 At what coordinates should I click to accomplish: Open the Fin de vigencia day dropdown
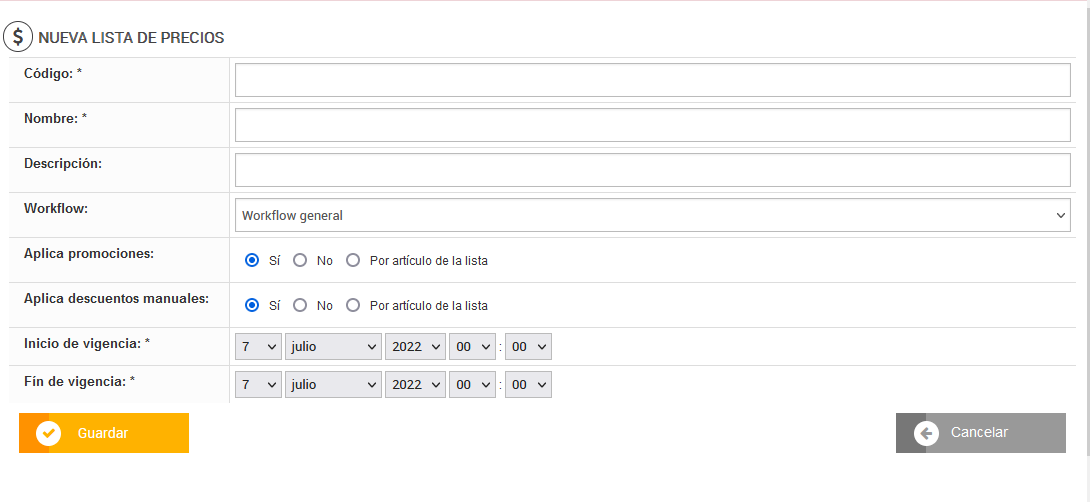[x=258, y=385]
